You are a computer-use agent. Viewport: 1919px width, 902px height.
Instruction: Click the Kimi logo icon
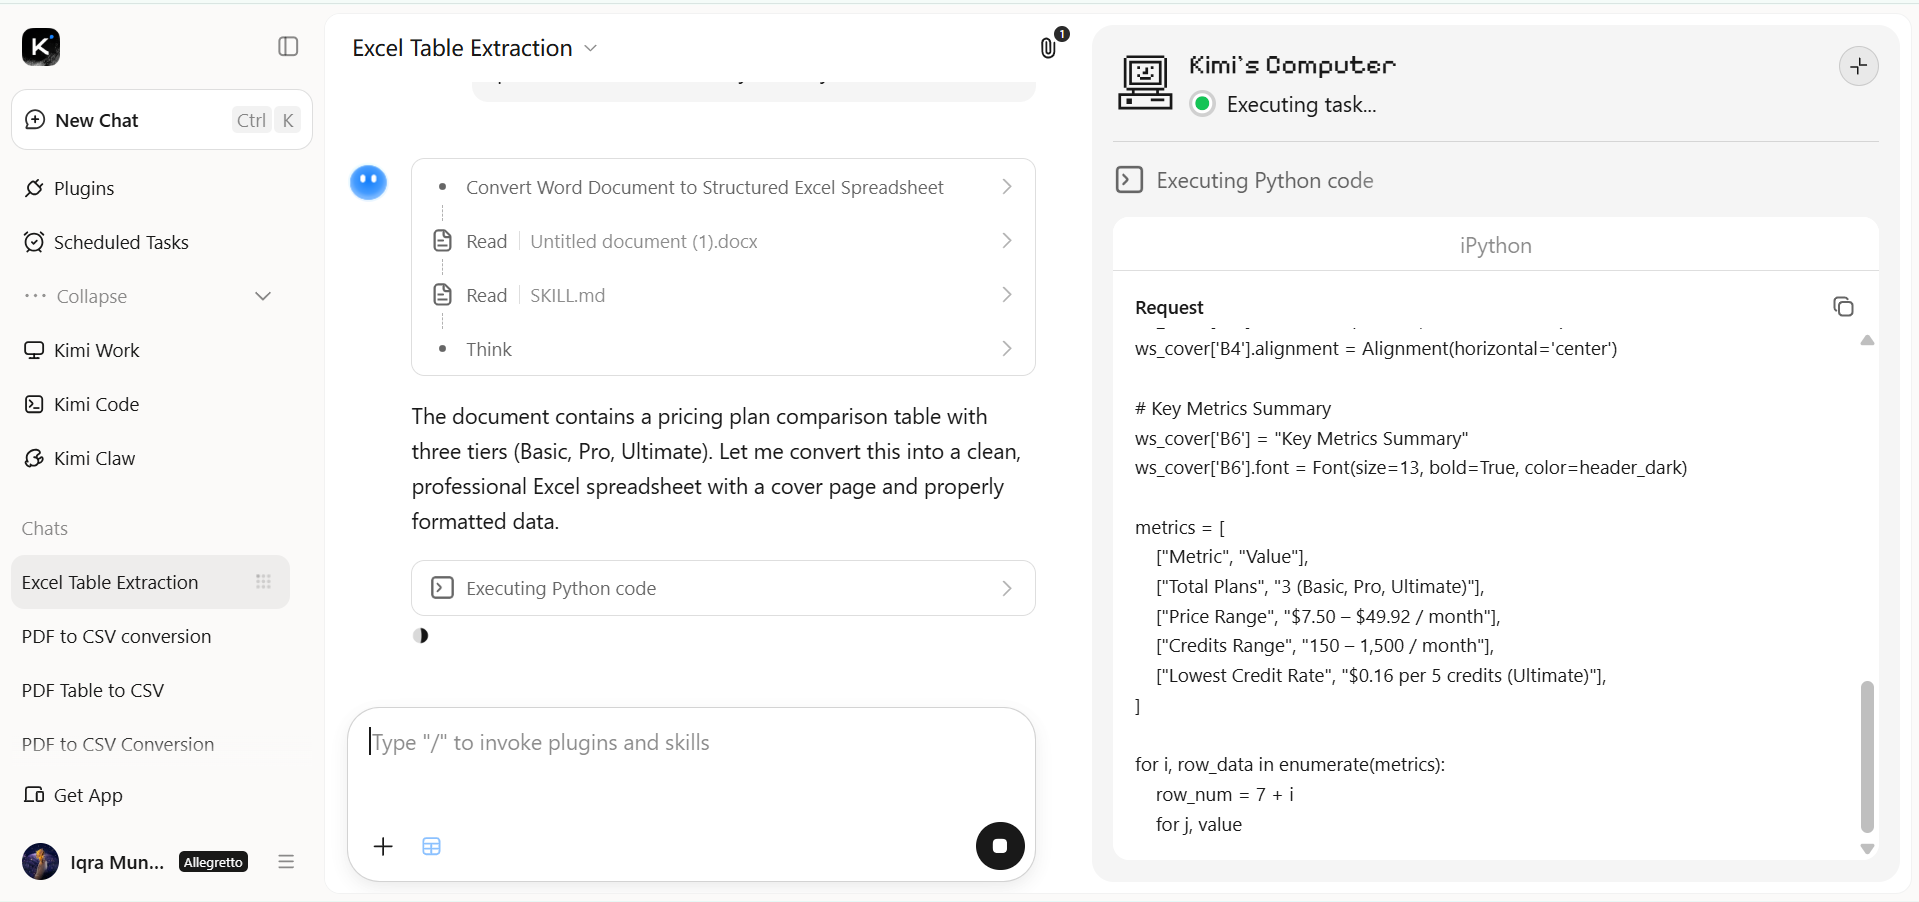[41, 47]
